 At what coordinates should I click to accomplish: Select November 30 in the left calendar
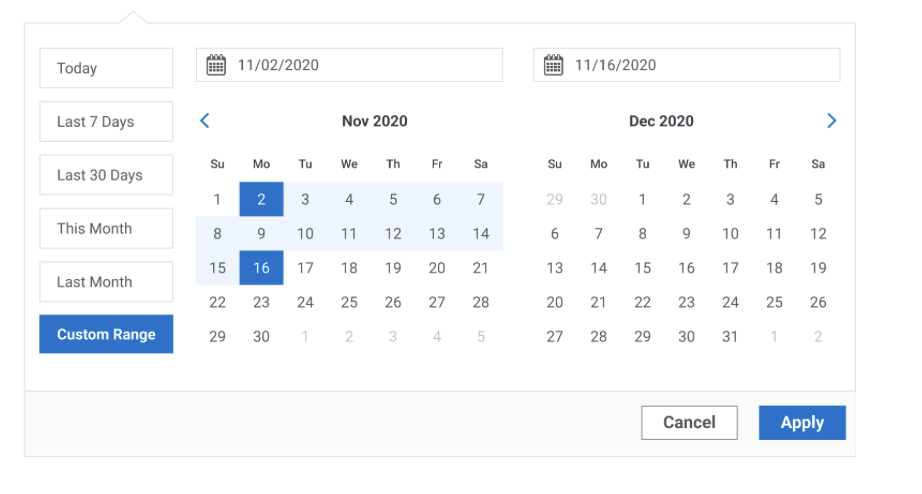(x=261, y=337)
